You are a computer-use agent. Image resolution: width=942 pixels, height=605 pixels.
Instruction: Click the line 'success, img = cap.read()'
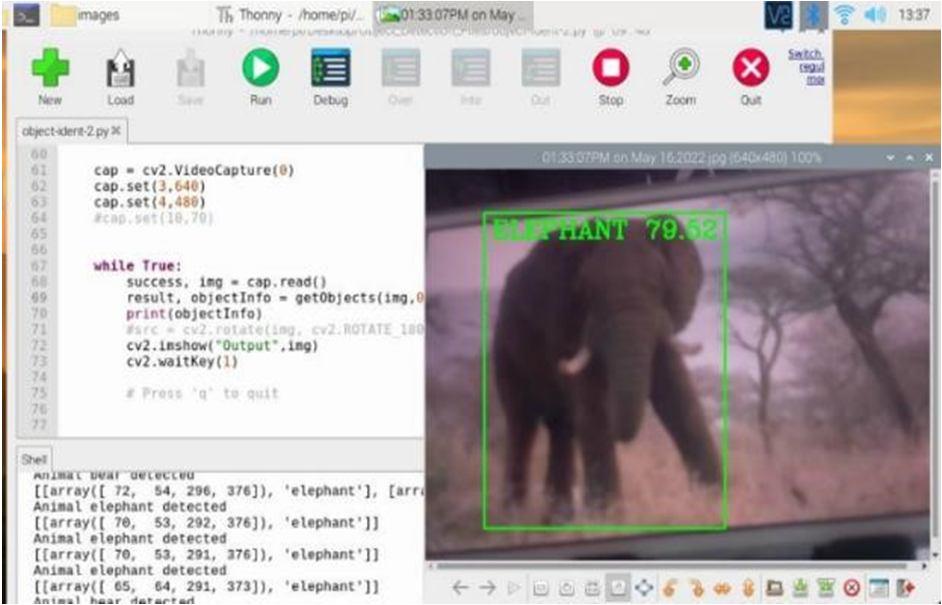226,282
